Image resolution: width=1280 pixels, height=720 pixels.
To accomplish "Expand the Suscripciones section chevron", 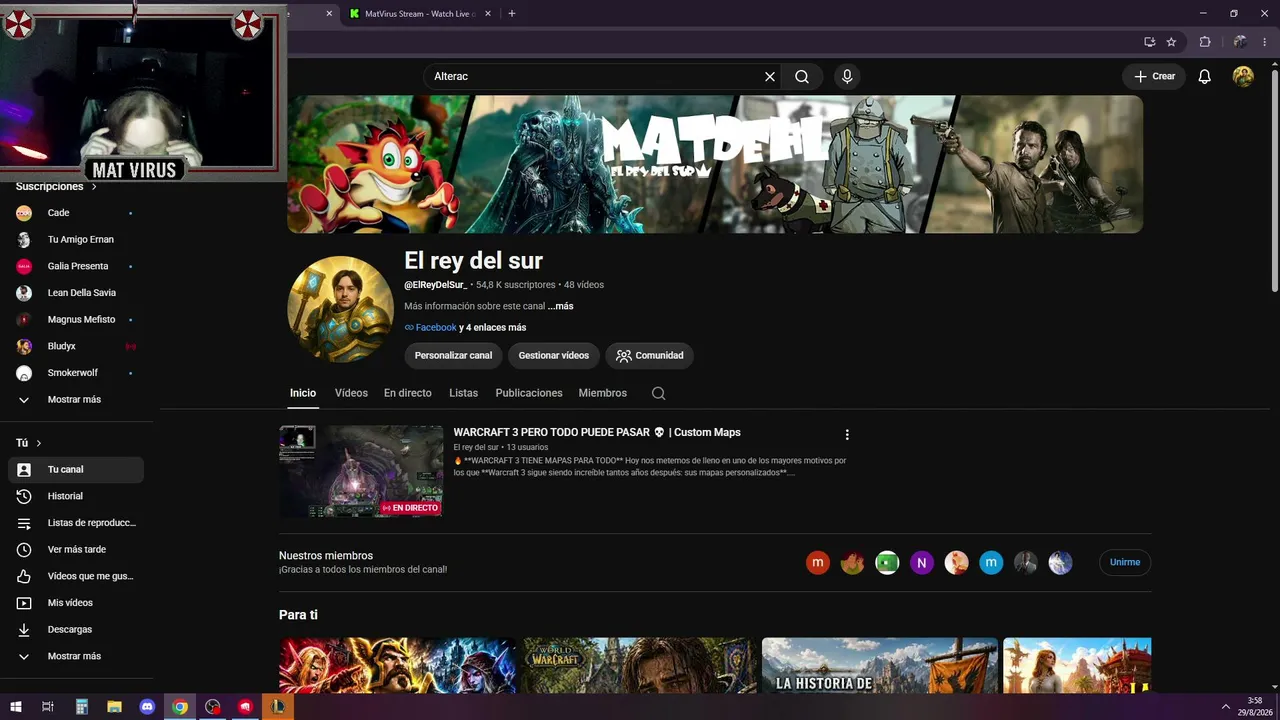I will coord(94,187).
